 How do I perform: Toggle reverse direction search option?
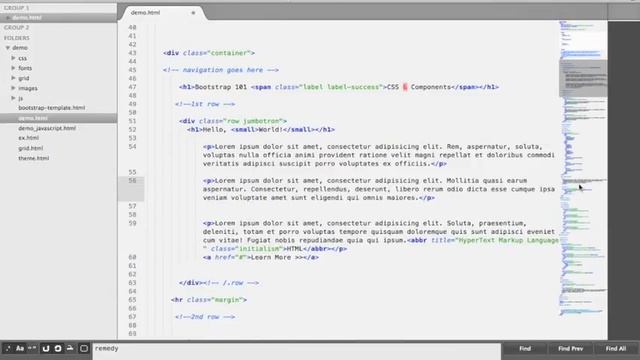[45, 349]
